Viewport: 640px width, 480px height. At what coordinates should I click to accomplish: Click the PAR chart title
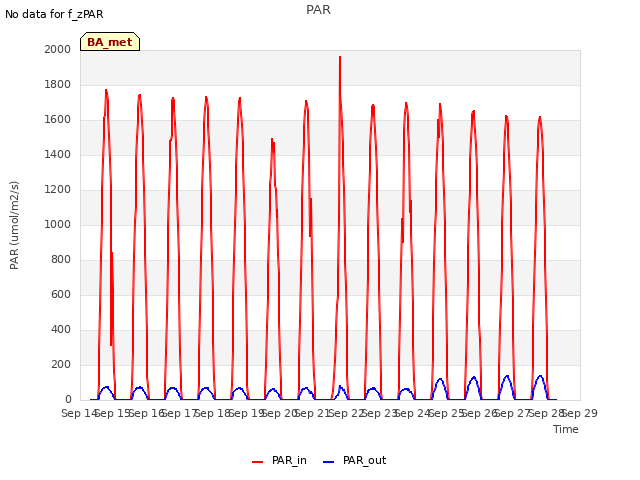pos(318,10)
